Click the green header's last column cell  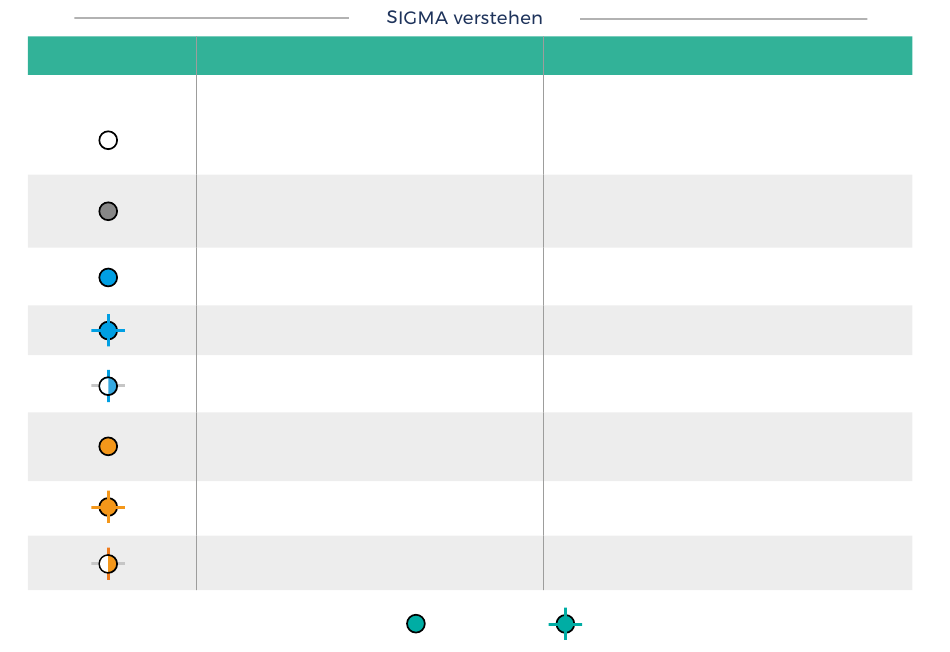point(728,56)
